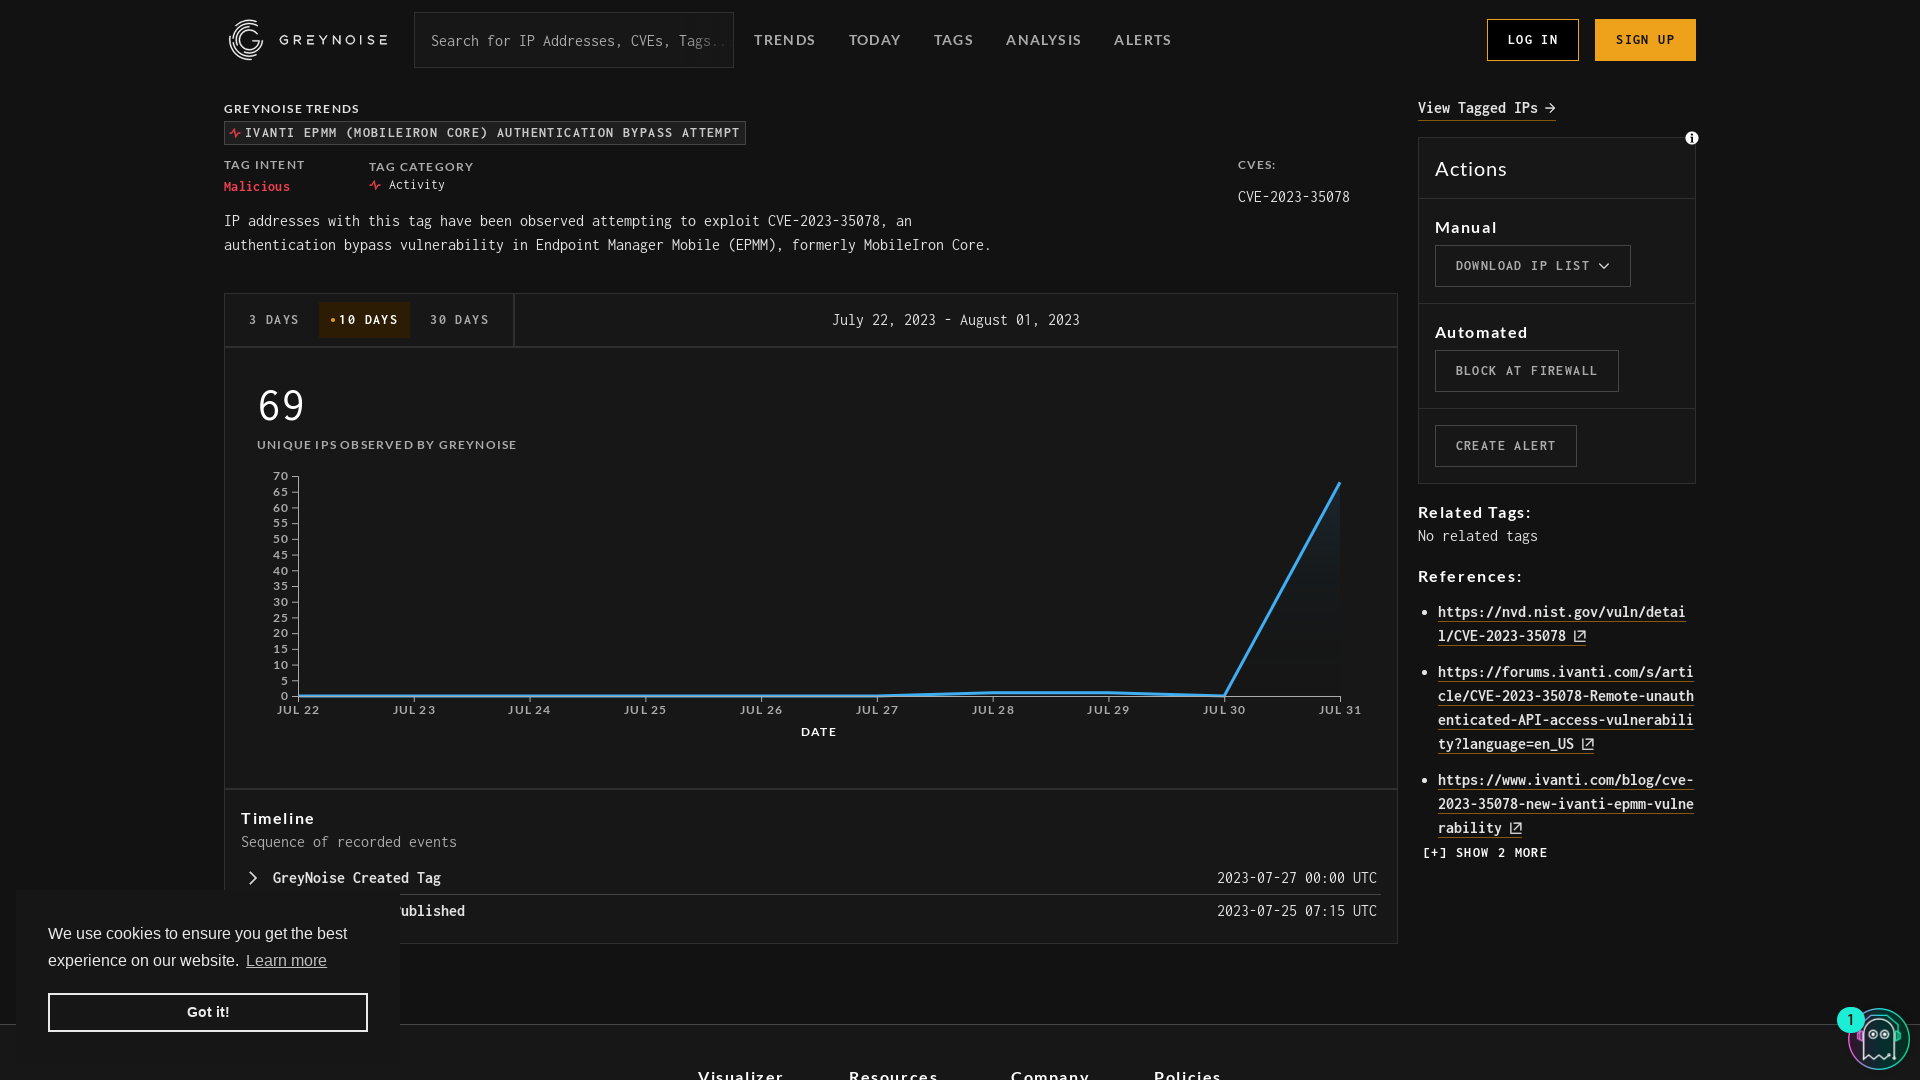Expand Show 2 More references
This screenshot has height=1080, width=1920.
coord(1485,853)
